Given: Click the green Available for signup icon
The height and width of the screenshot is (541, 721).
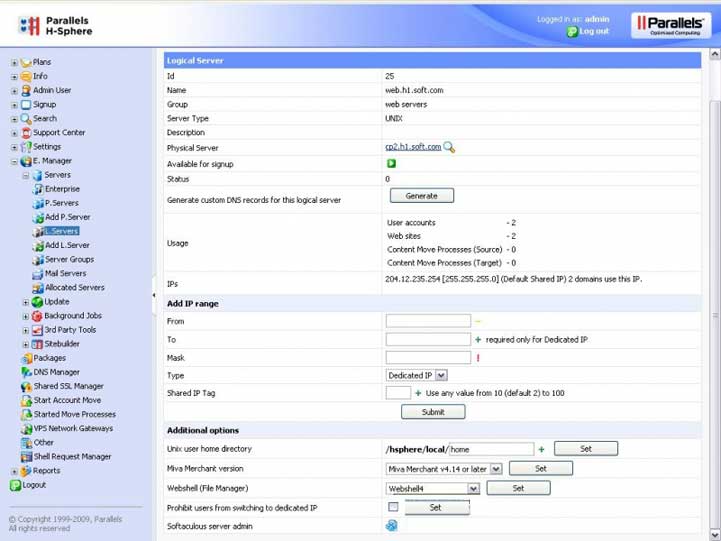Looking at the screenshot, I should tap(391, 163).
